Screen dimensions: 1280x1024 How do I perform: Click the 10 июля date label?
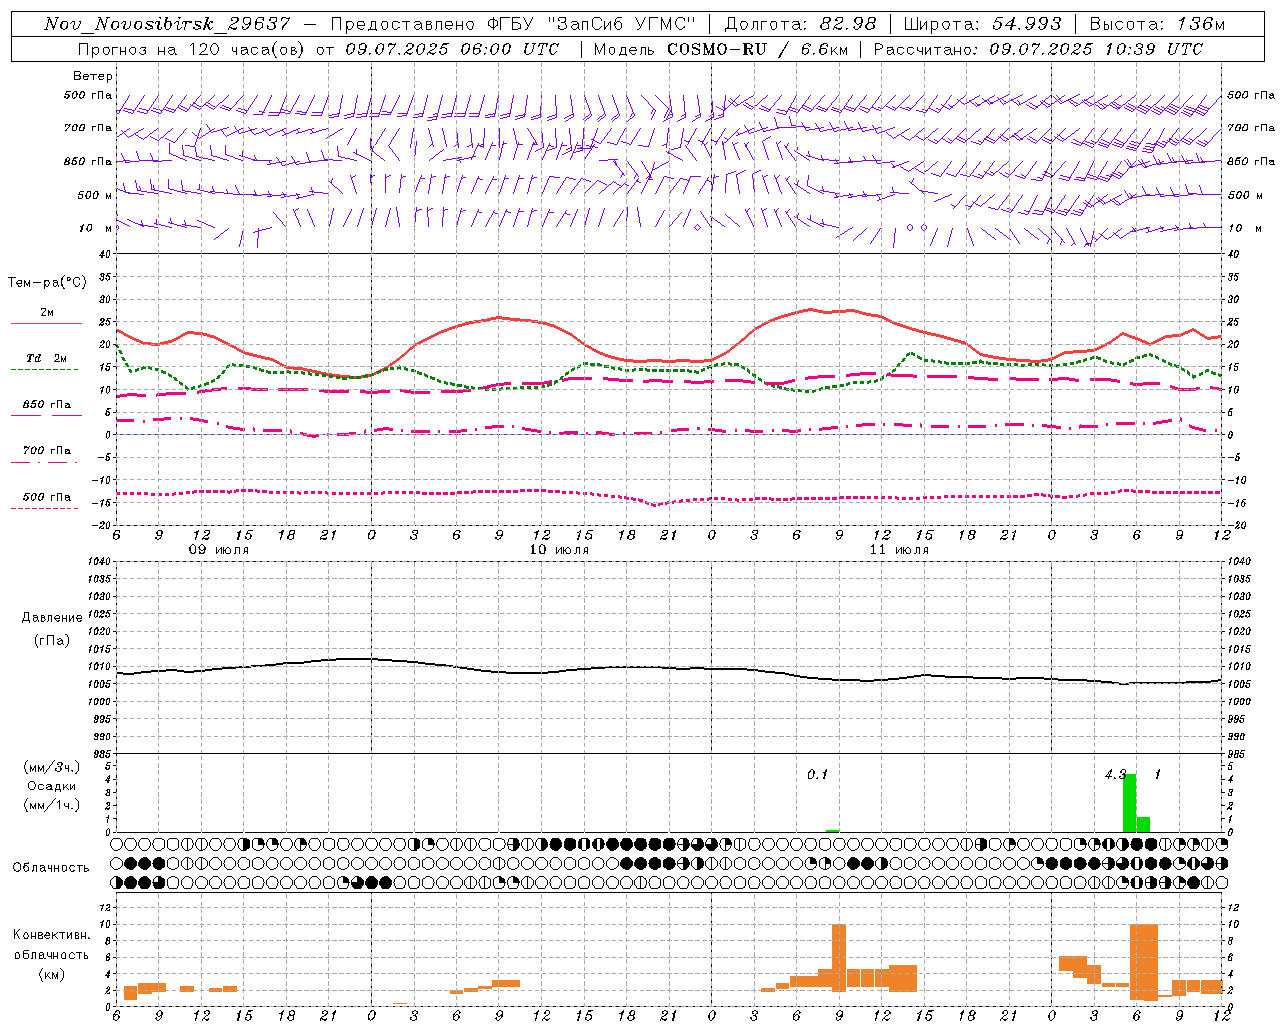[559, 550]
